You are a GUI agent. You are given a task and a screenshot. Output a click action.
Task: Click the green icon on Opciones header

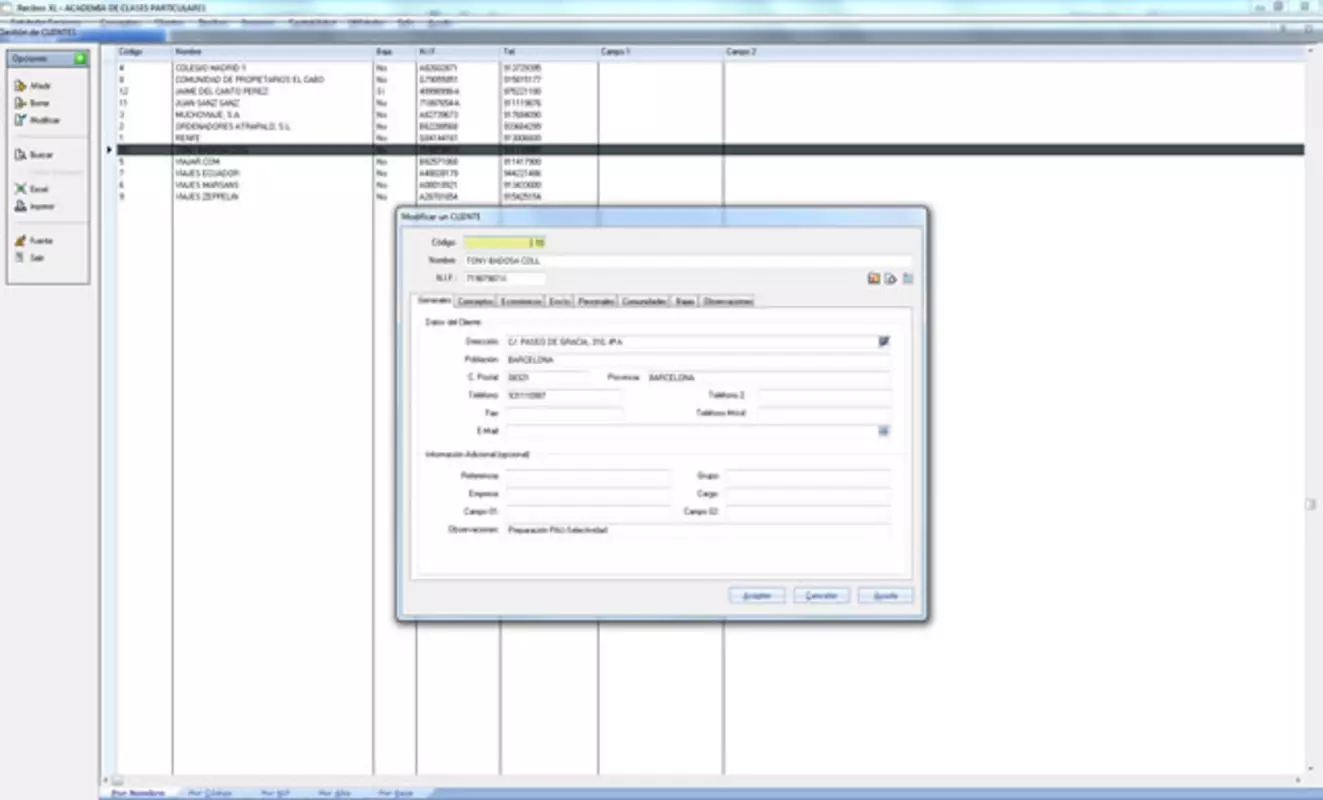coord(80,59)
